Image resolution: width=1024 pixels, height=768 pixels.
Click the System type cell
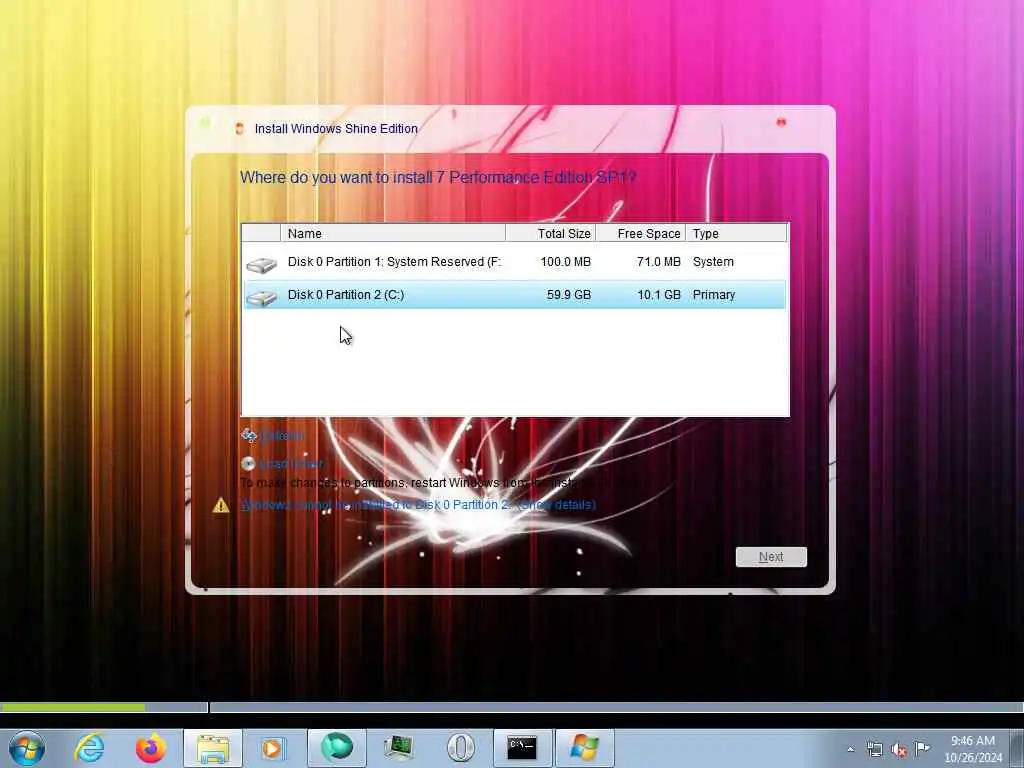(x=713, y=262)
